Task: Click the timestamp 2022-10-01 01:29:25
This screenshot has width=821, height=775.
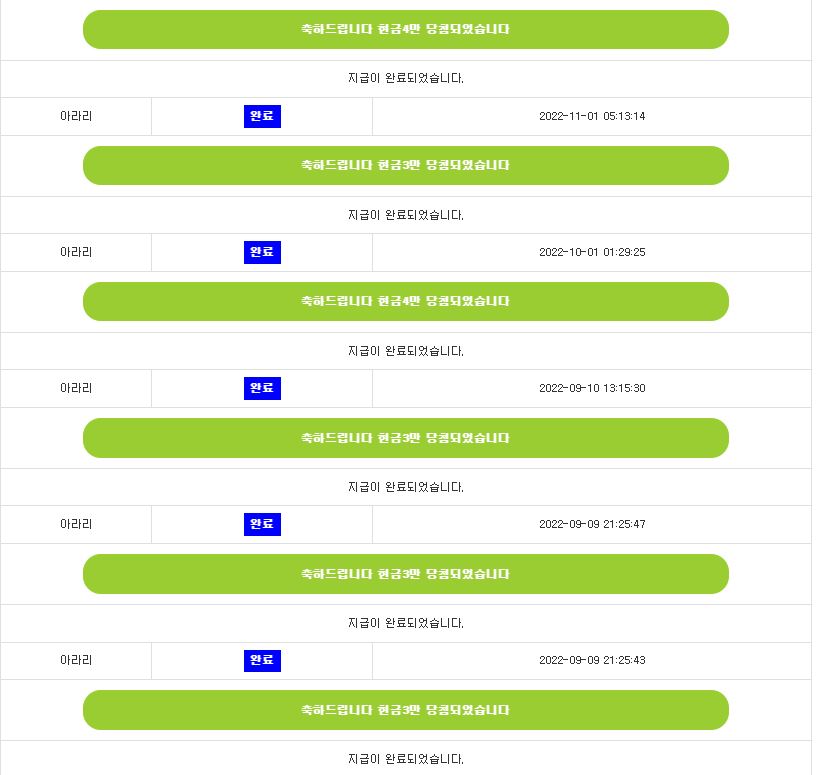Action: click(592, 252)
